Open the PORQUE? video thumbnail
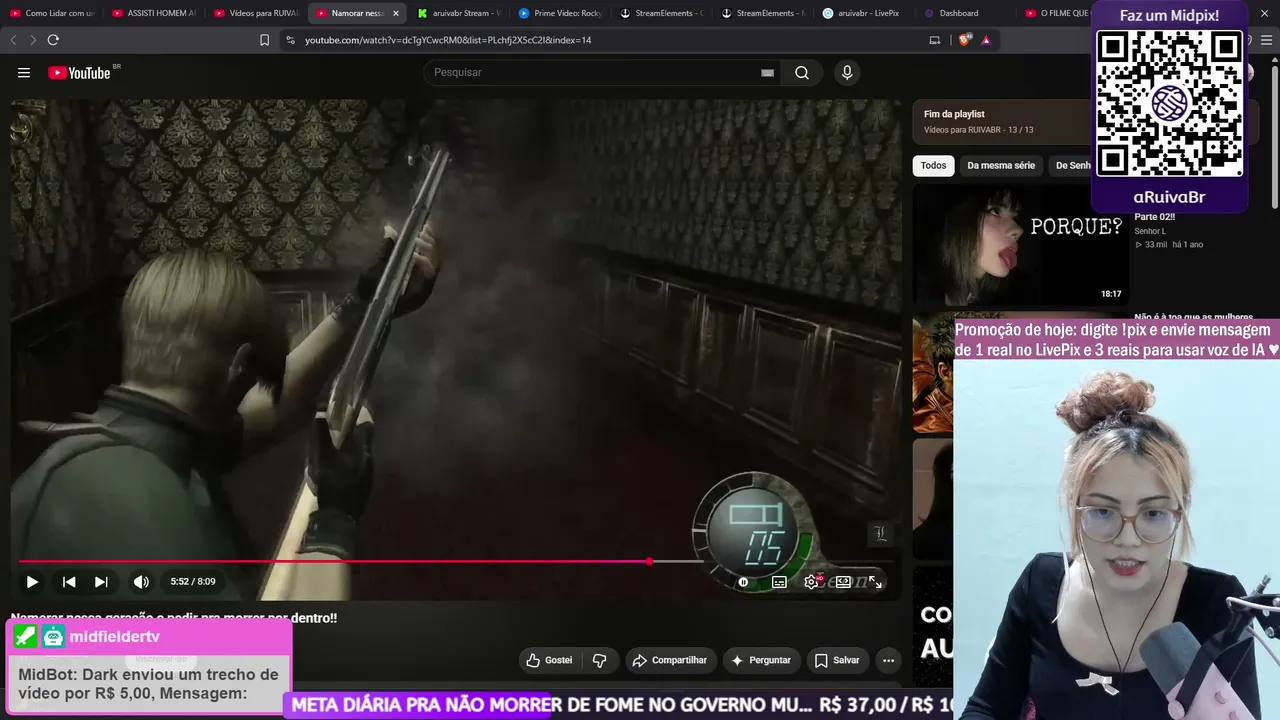Image resolution: width=1280 pixels, height=720 pixels. pyautogui.click(x=1020, y=244)
